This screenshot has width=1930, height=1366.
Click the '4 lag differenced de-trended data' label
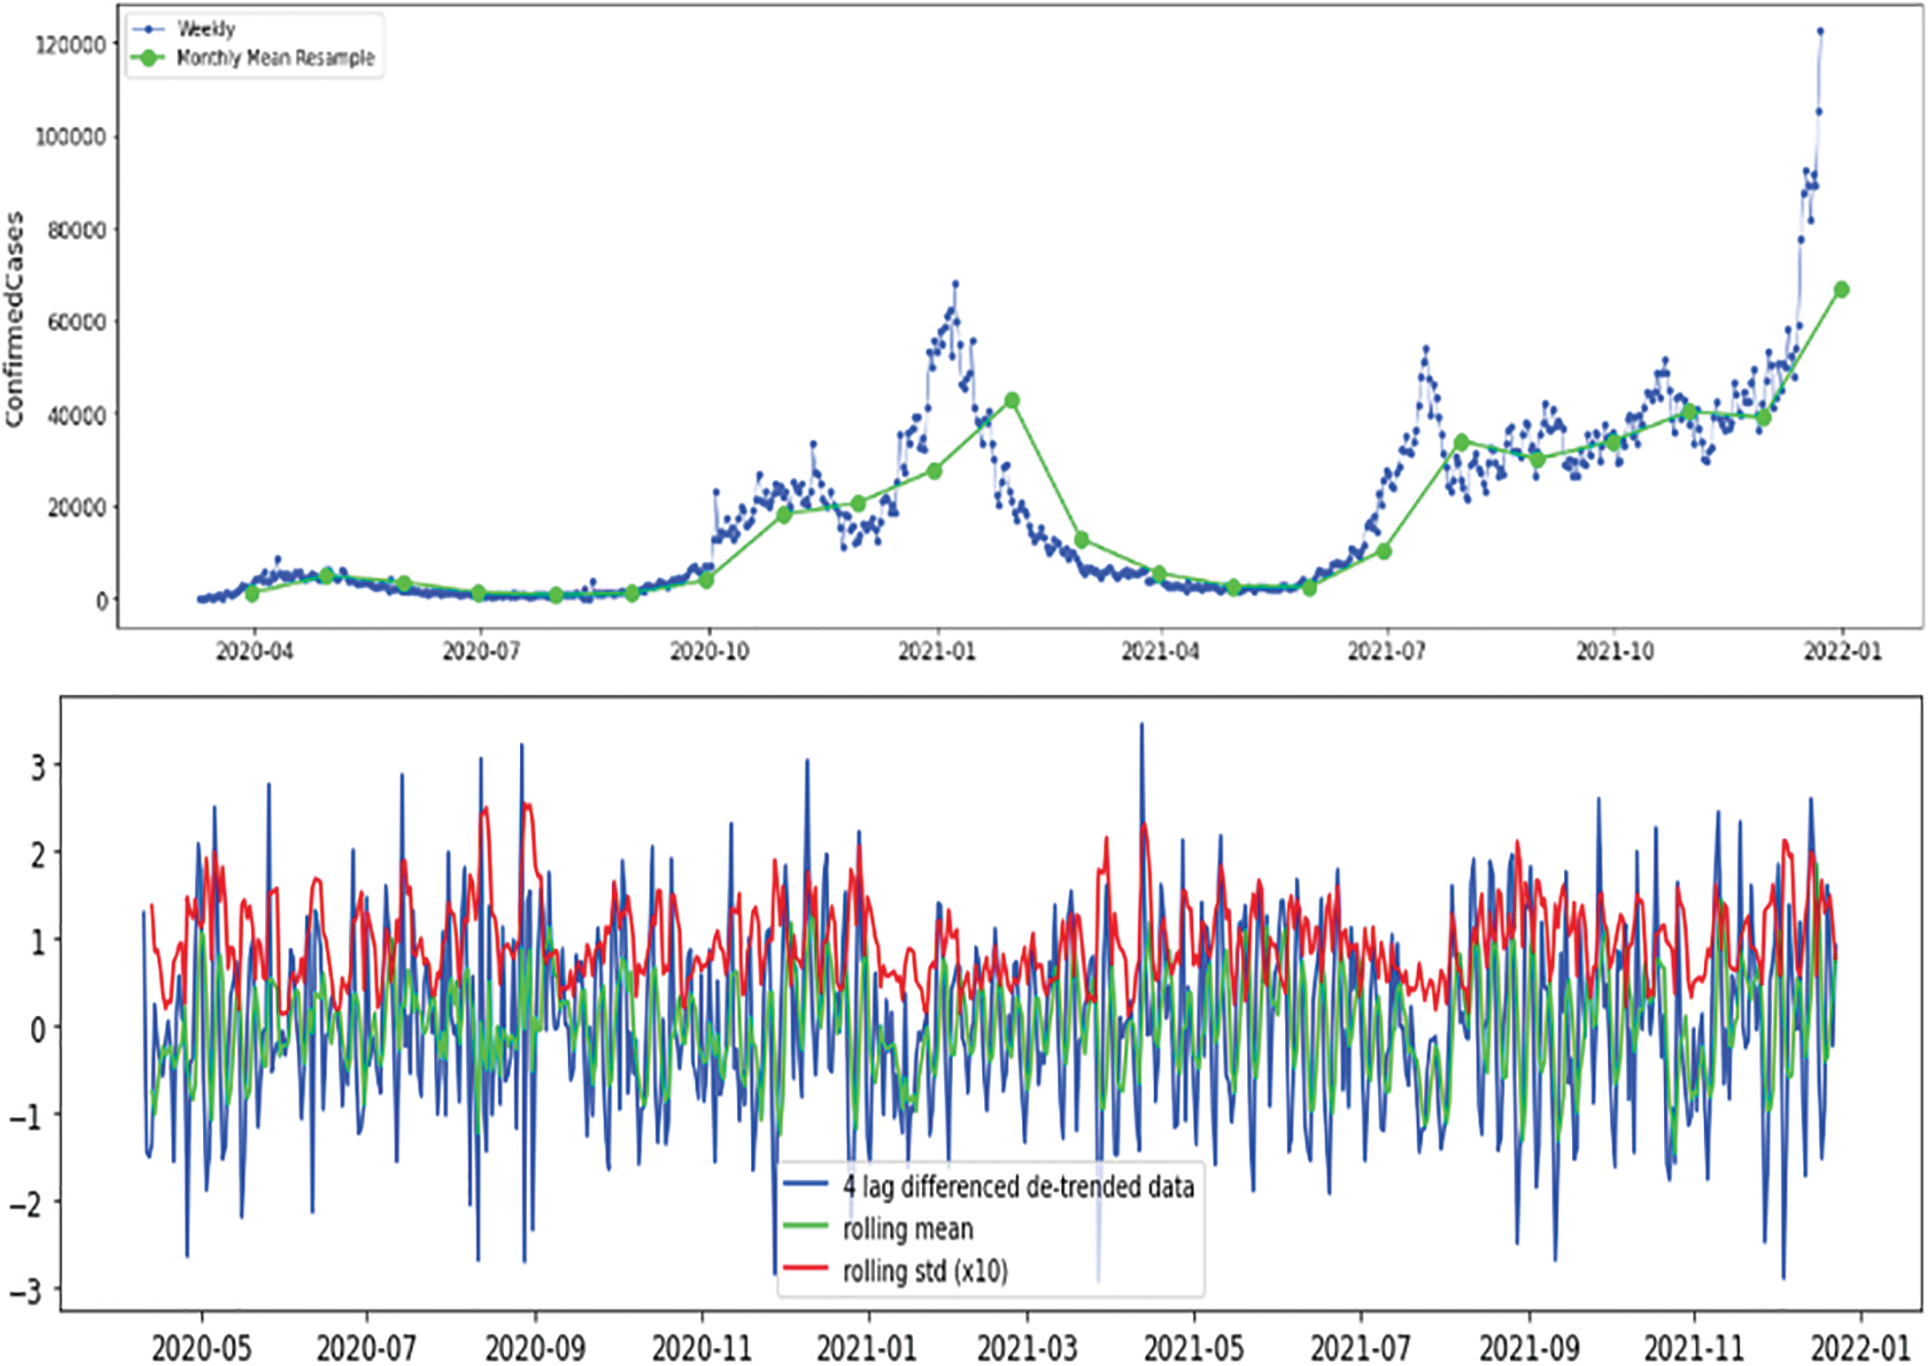coord(1018,1187)
